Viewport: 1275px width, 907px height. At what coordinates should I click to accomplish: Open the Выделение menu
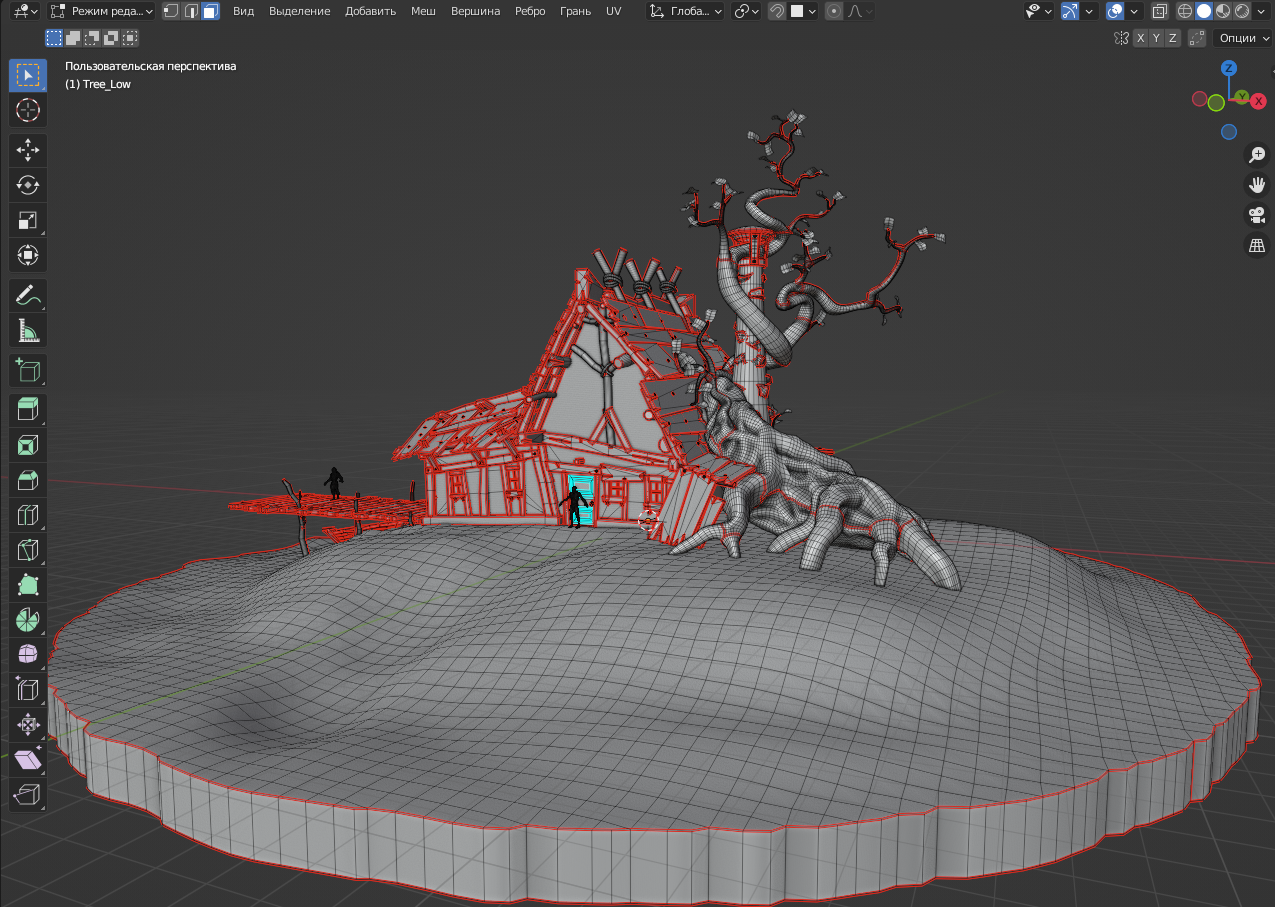tap(300, 11)
